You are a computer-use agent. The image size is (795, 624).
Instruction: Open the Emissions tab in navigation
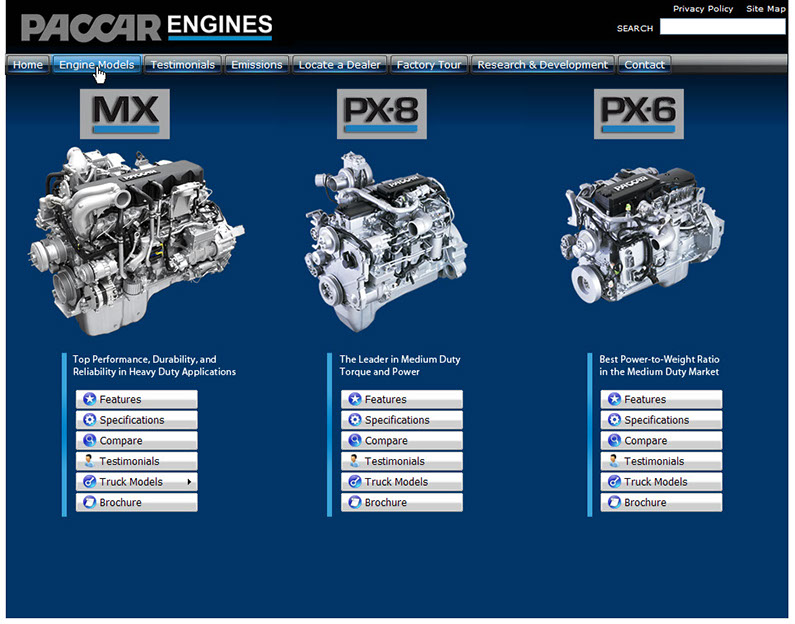pos(256,65)
